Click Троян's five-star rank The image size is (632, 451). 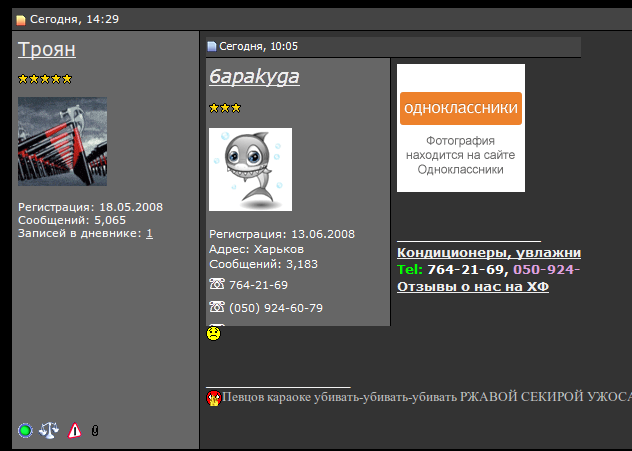click(x=45, y=79)
